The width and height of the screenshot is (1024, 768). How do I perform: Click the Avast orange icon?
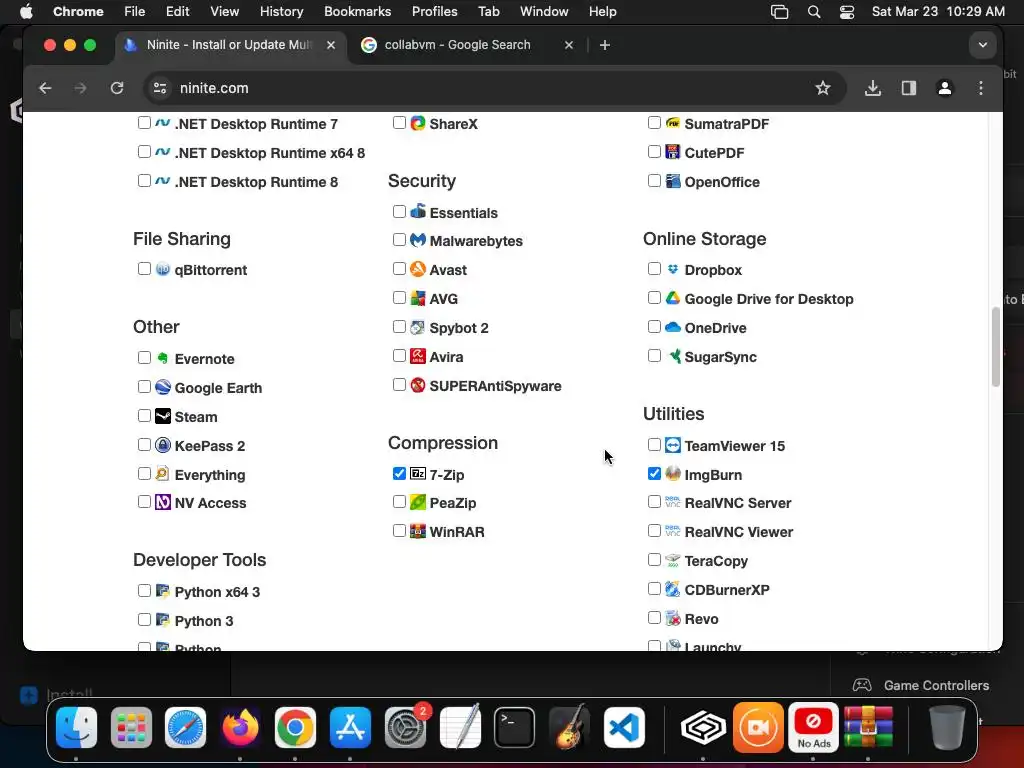tap(418, 268)
